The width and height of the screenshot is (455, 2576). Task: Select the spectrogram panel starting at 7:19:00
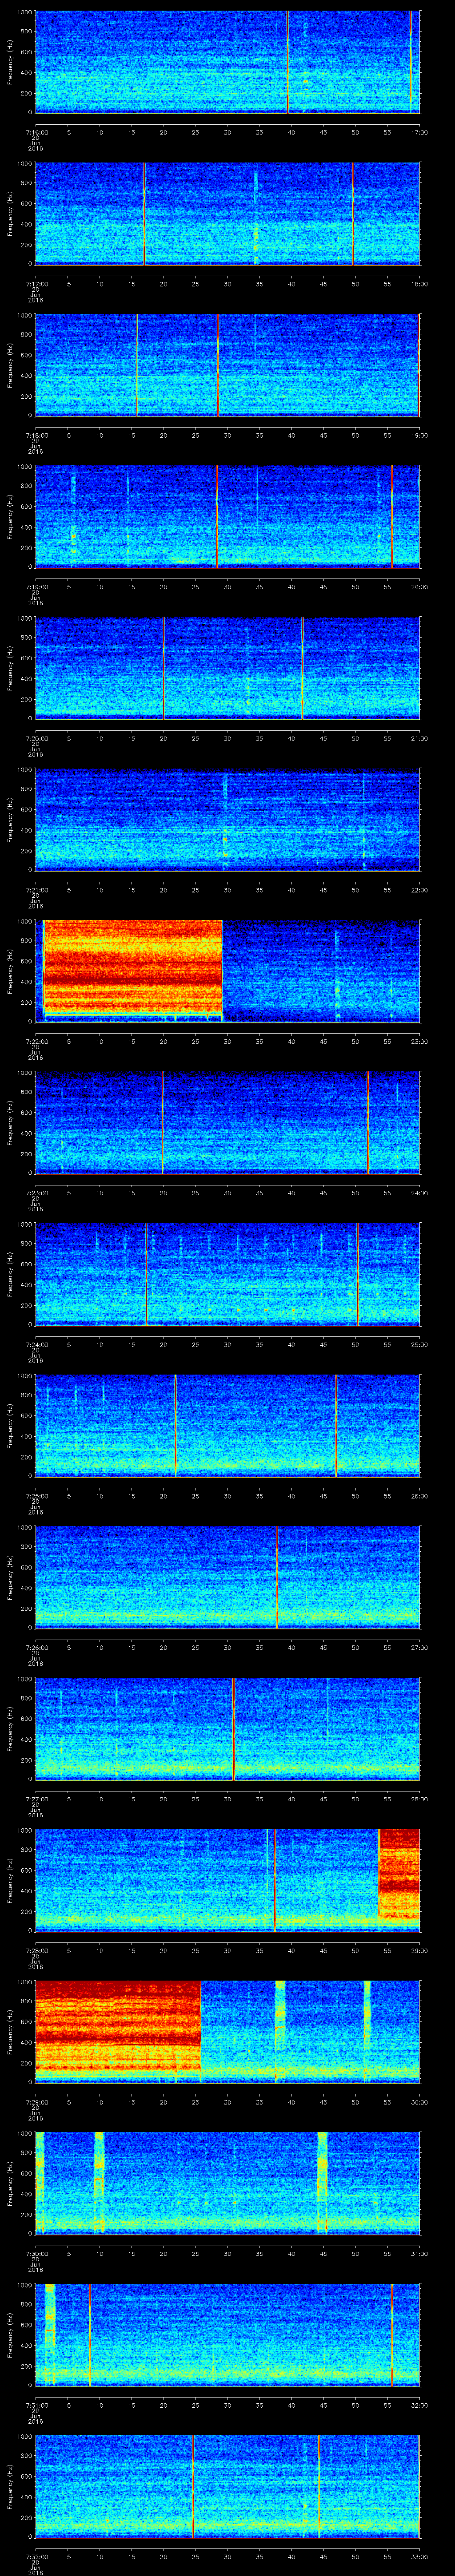227,517
